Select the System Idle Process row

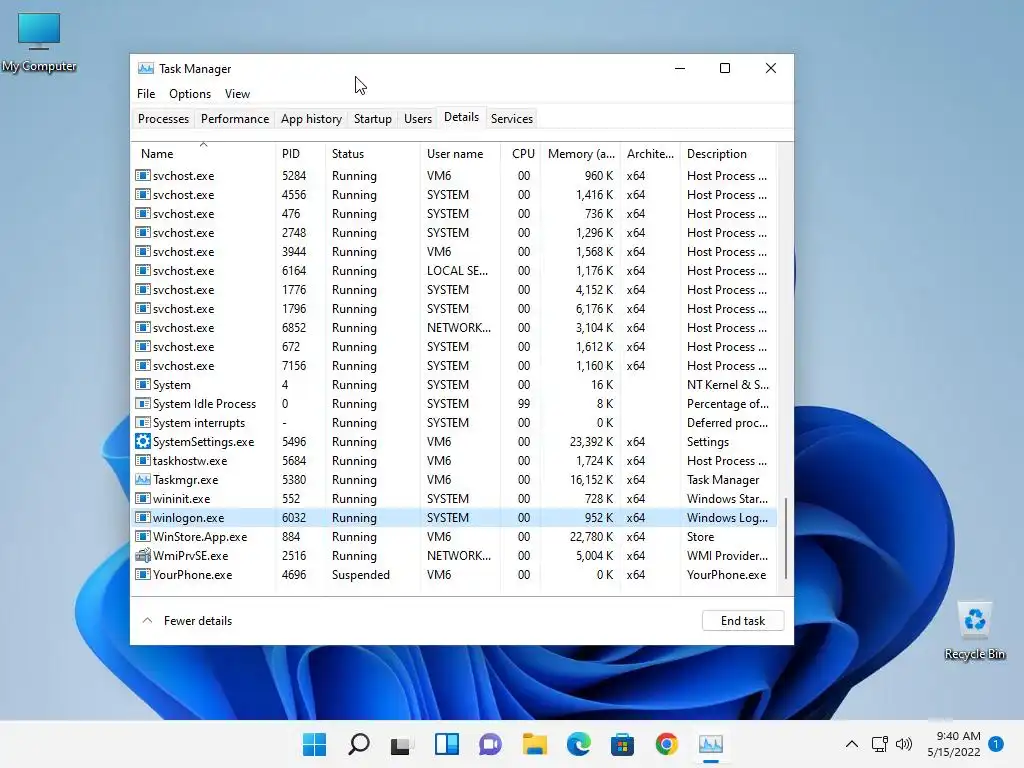[x=455, y=404]
